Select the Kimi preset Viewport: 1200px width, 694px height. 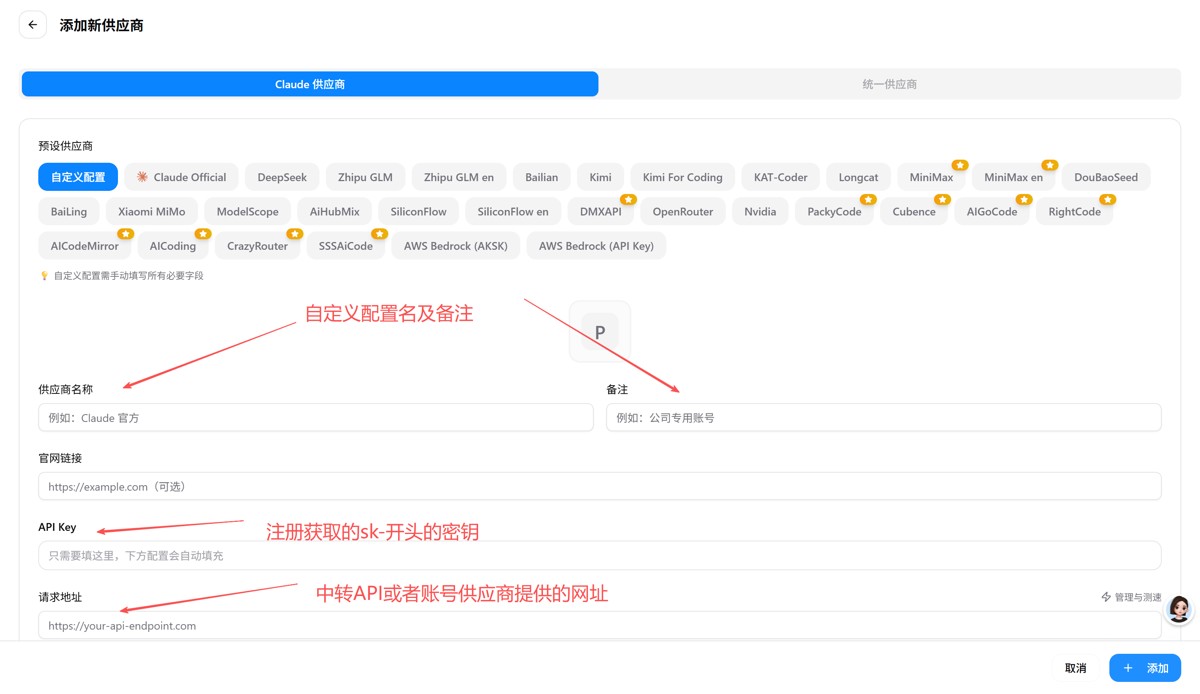tap(600, 177)
